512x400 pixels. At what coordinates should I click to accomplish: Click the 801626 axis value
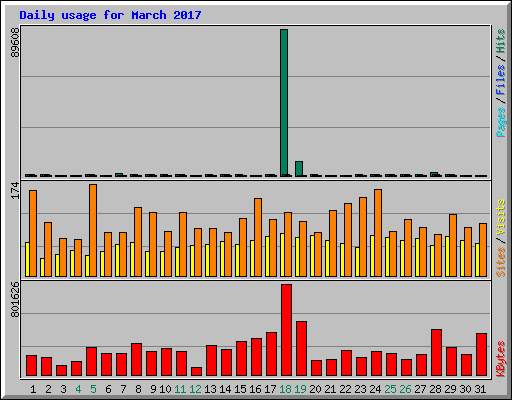(15, 300)
